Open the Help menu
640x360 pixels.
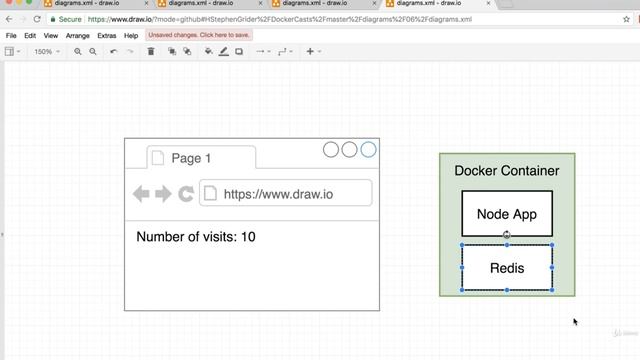click(131, 36)
